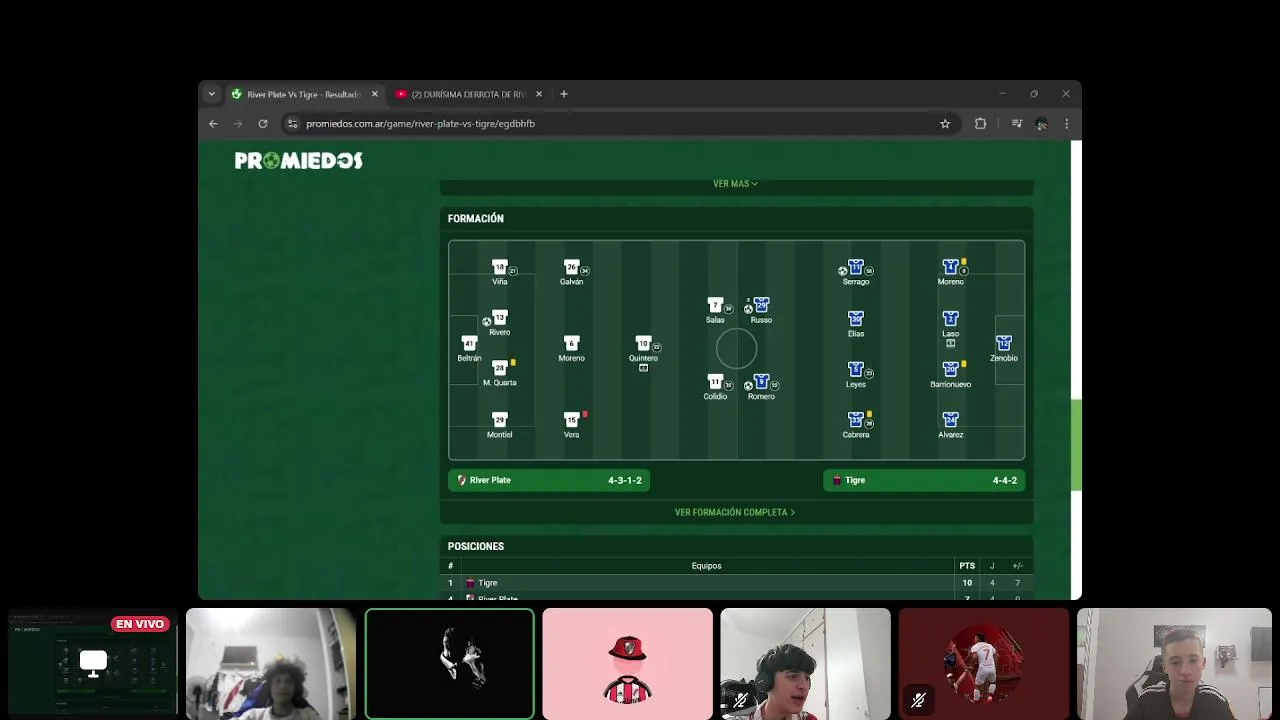Select the black silhouette avatar tile

click(x=450, y=664)
